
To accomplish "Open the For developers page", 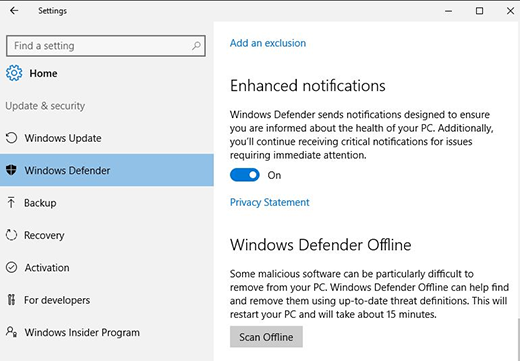I will click(x=107, y=300).
